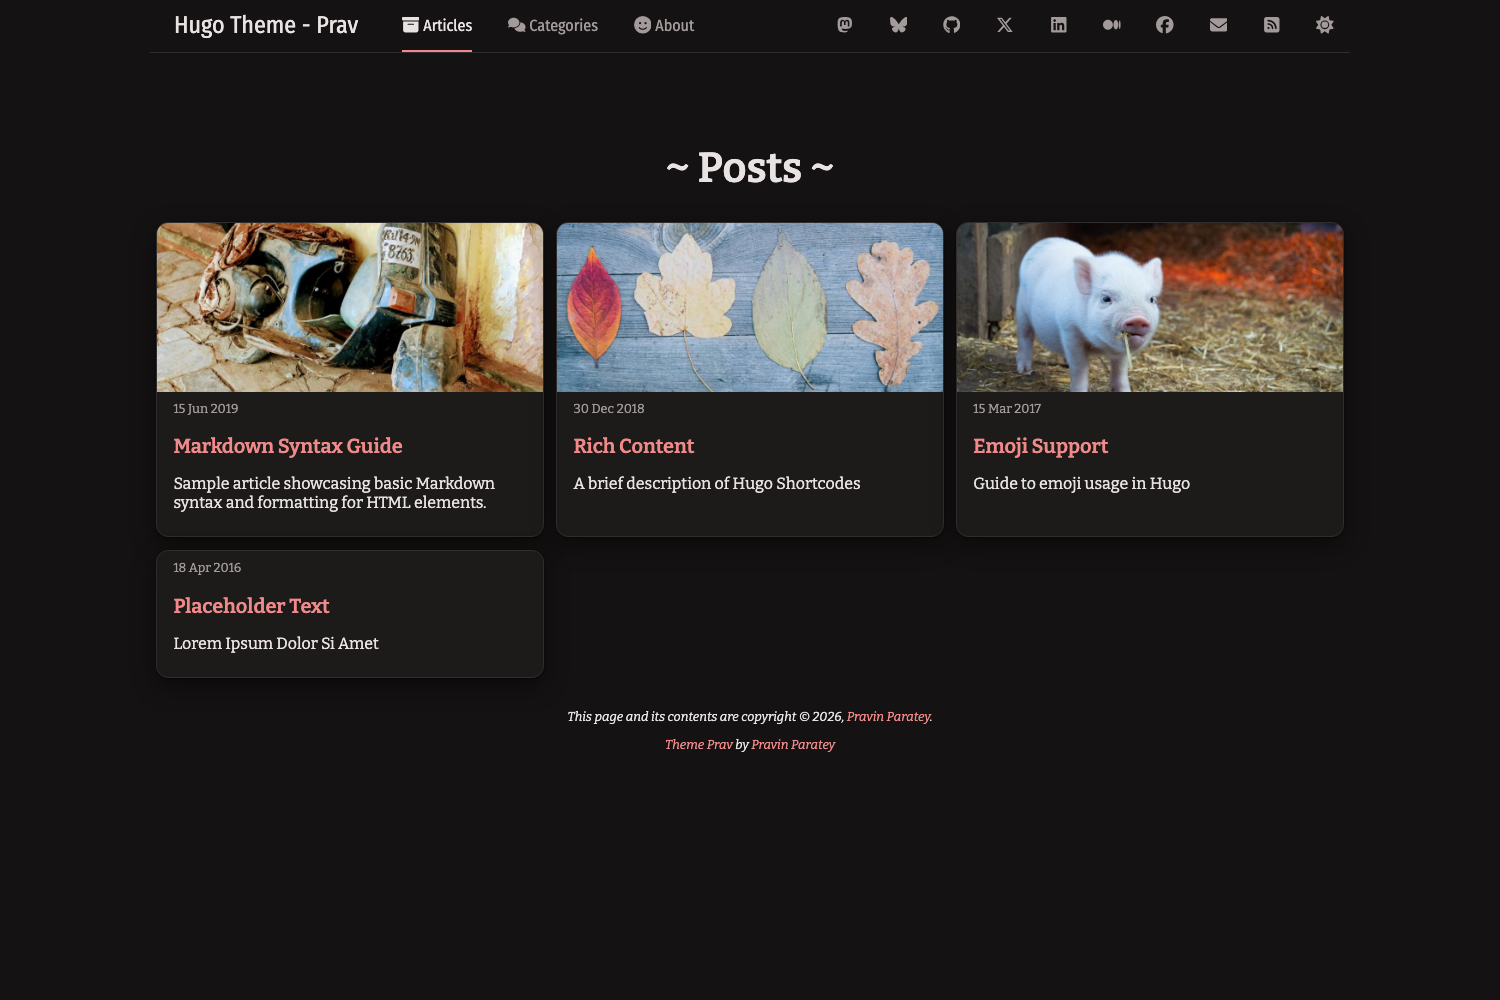Viewport: 1500px width, 1000px height.
Task: Open the Facebook icon
Action: point(1165,25)
